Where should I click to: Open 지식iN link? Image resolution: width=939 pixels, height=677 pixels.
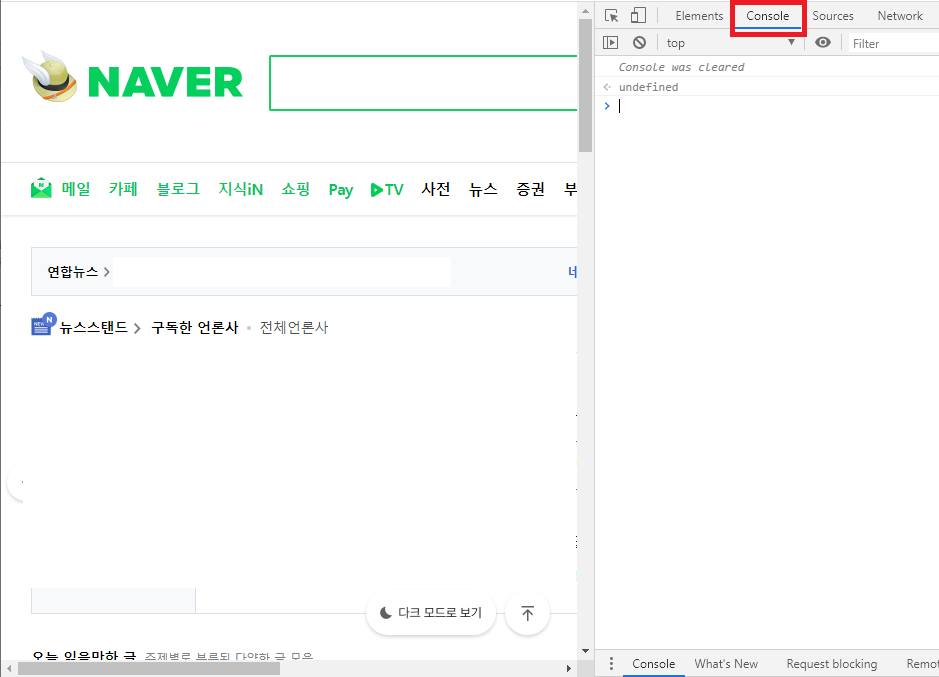point(241,189)
